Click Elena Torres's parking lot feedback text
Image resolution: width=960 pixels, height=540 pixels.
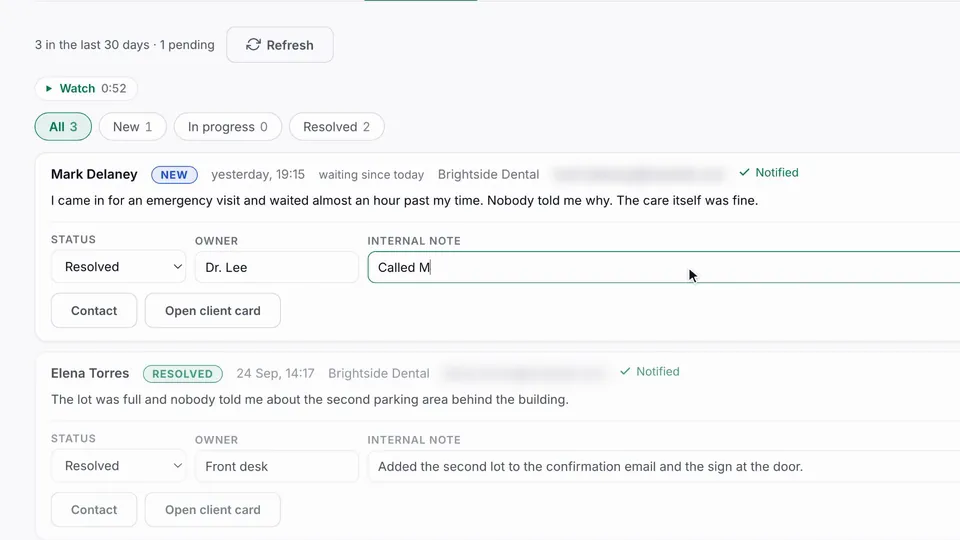310,400
